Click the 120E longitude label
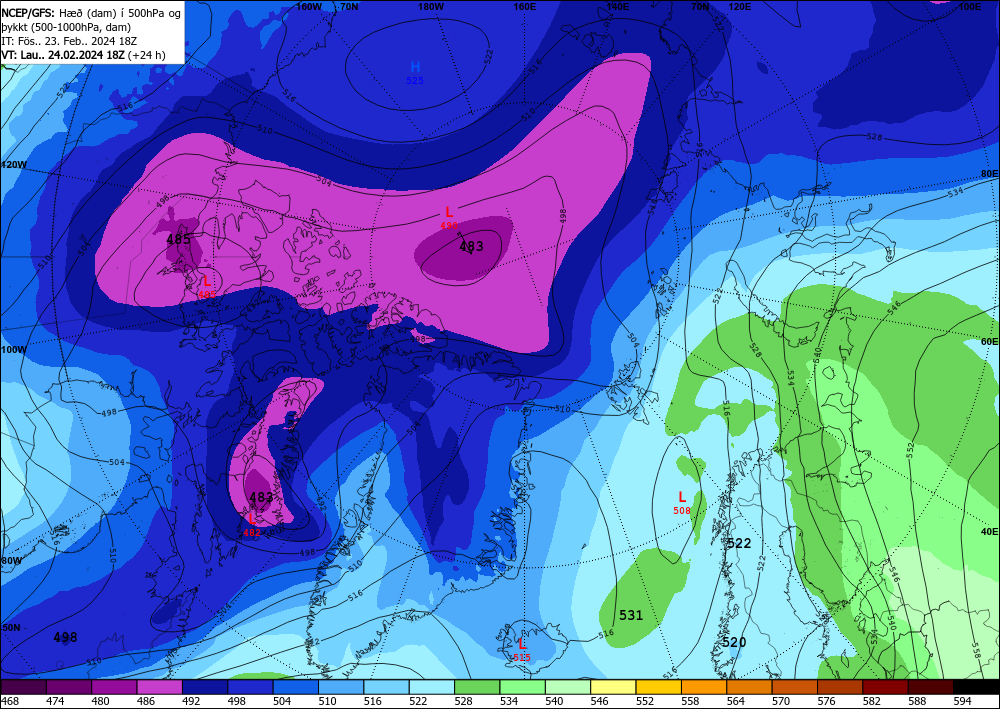Viewport: 1000px width, 709px height. (x=739, y=6)
